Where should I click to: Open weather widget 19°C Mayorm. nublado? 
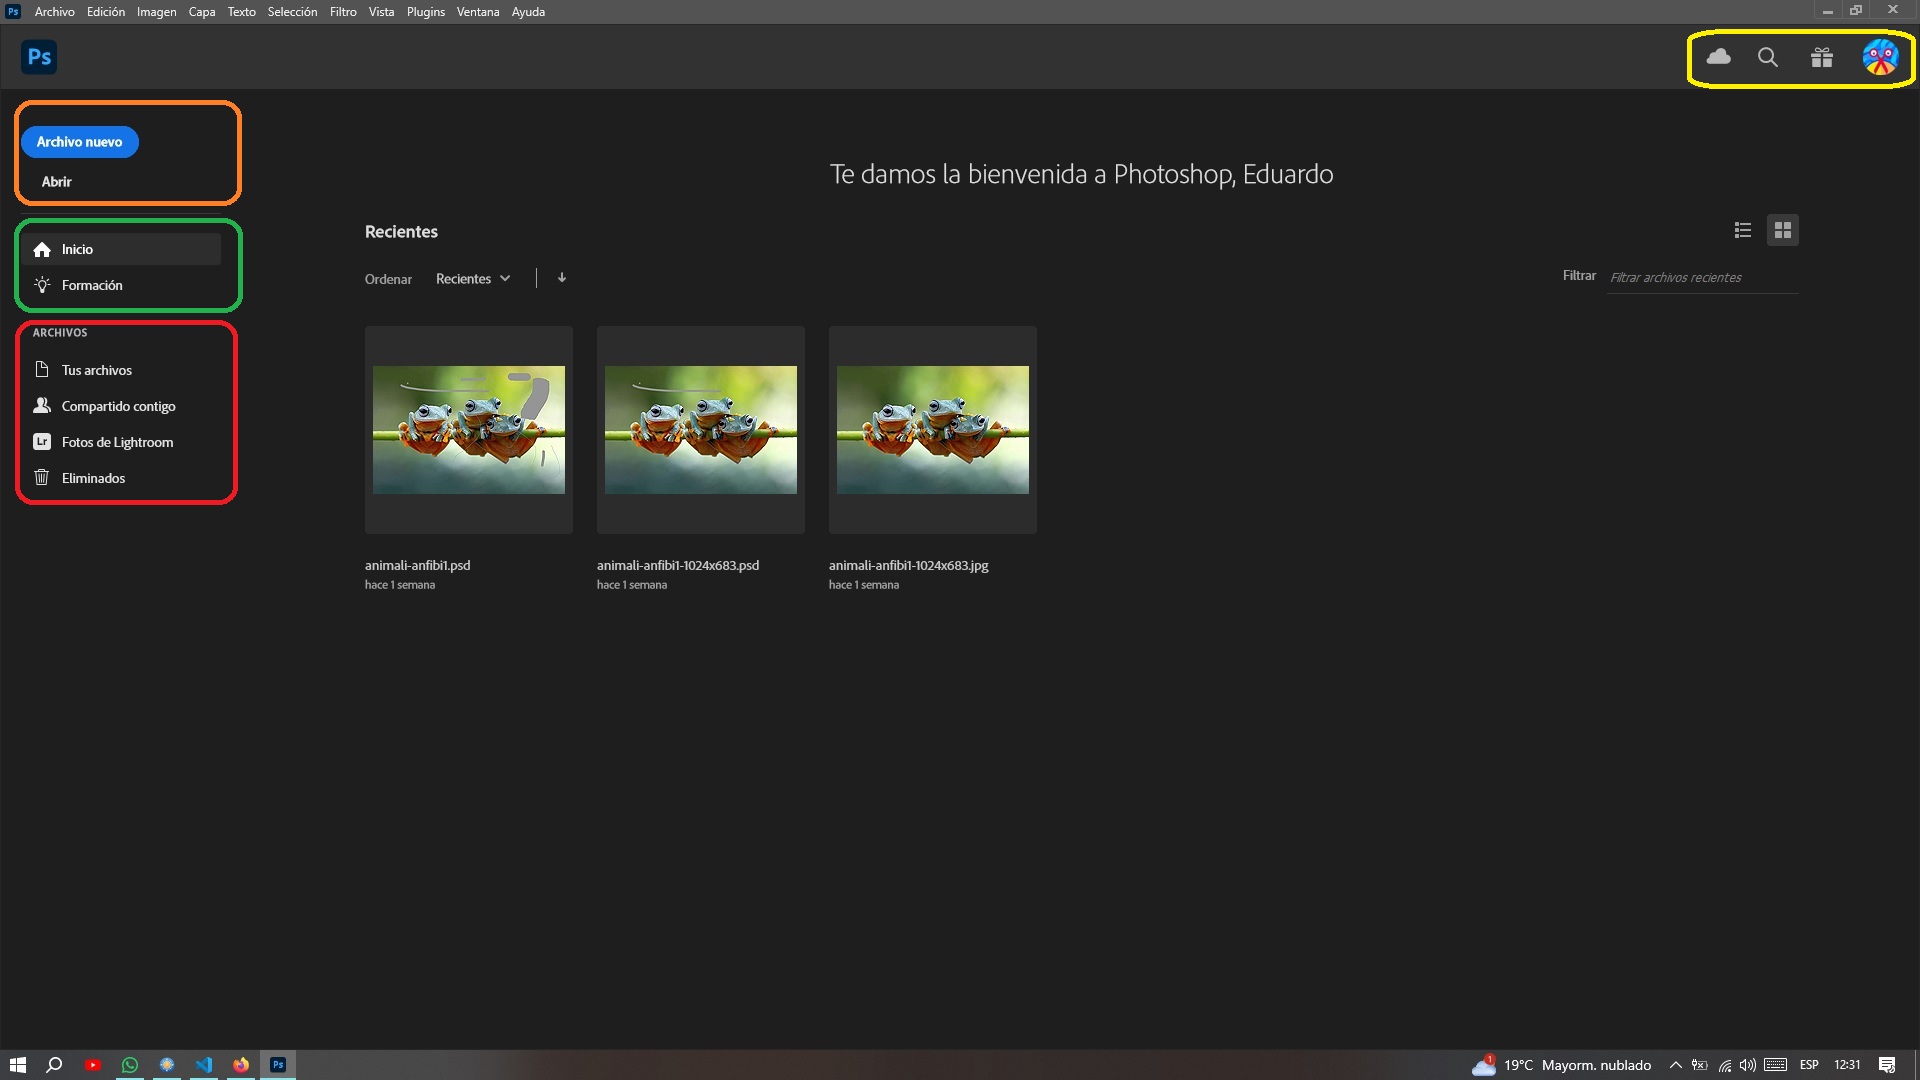click(1561, 1065)
